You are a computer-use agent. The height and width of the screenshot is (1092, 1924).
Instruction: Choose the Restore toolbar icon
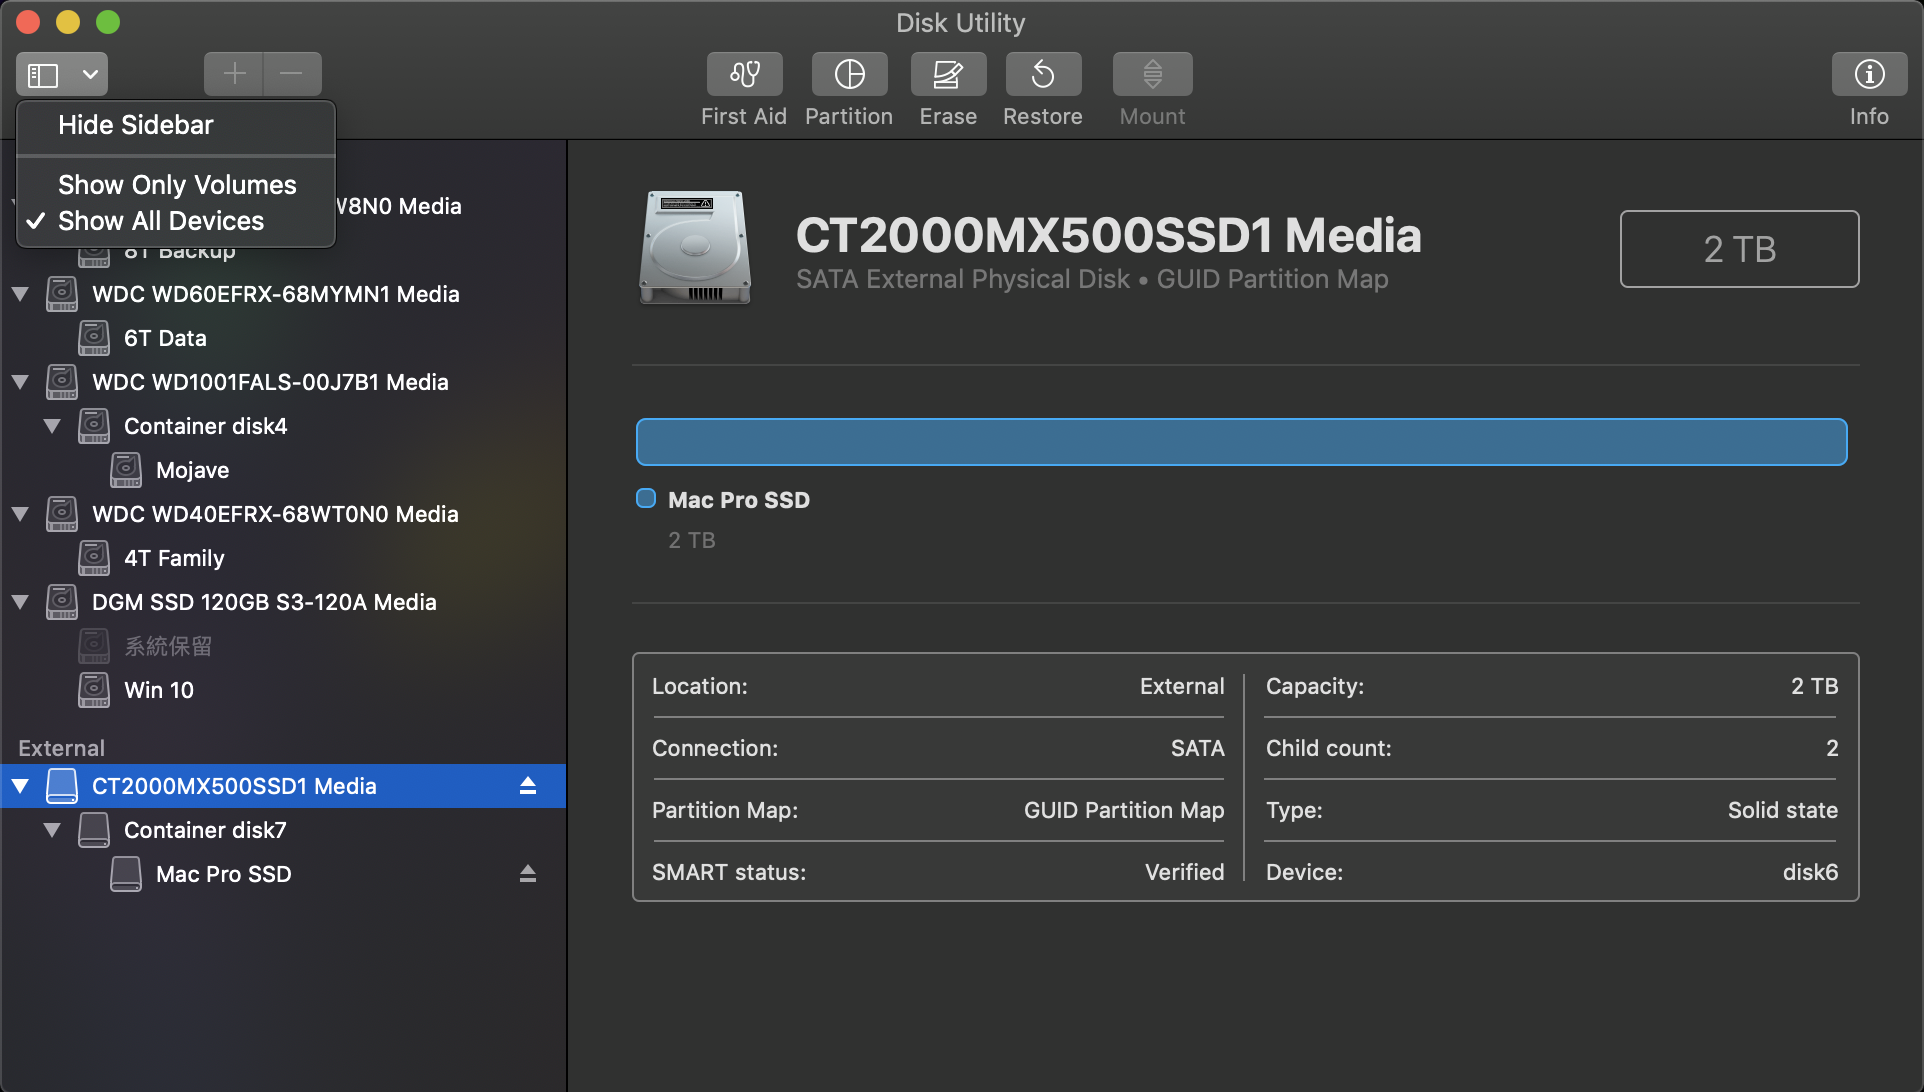[1043, 74]
